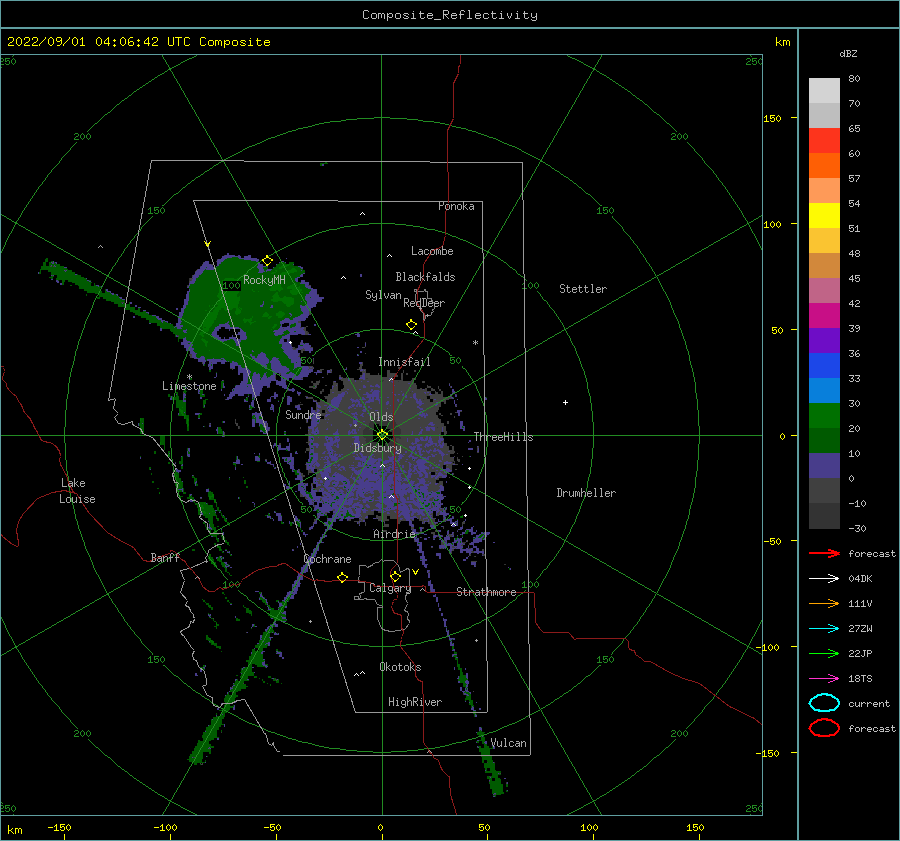Click the white 04DK arrow icon
The width and height of the screenshot is (900, 841).
tap(824, 578)
